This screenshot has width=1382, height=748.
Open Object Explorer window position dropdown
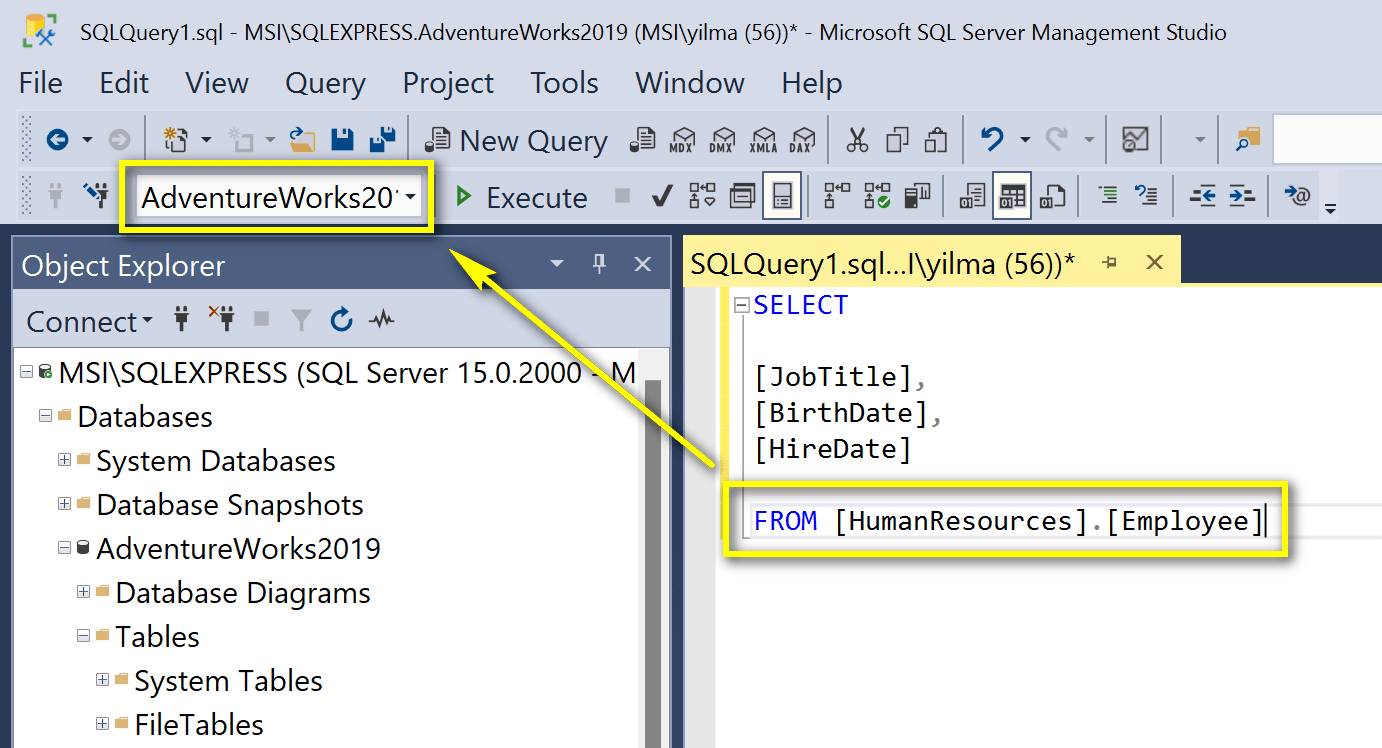point(557,265)
